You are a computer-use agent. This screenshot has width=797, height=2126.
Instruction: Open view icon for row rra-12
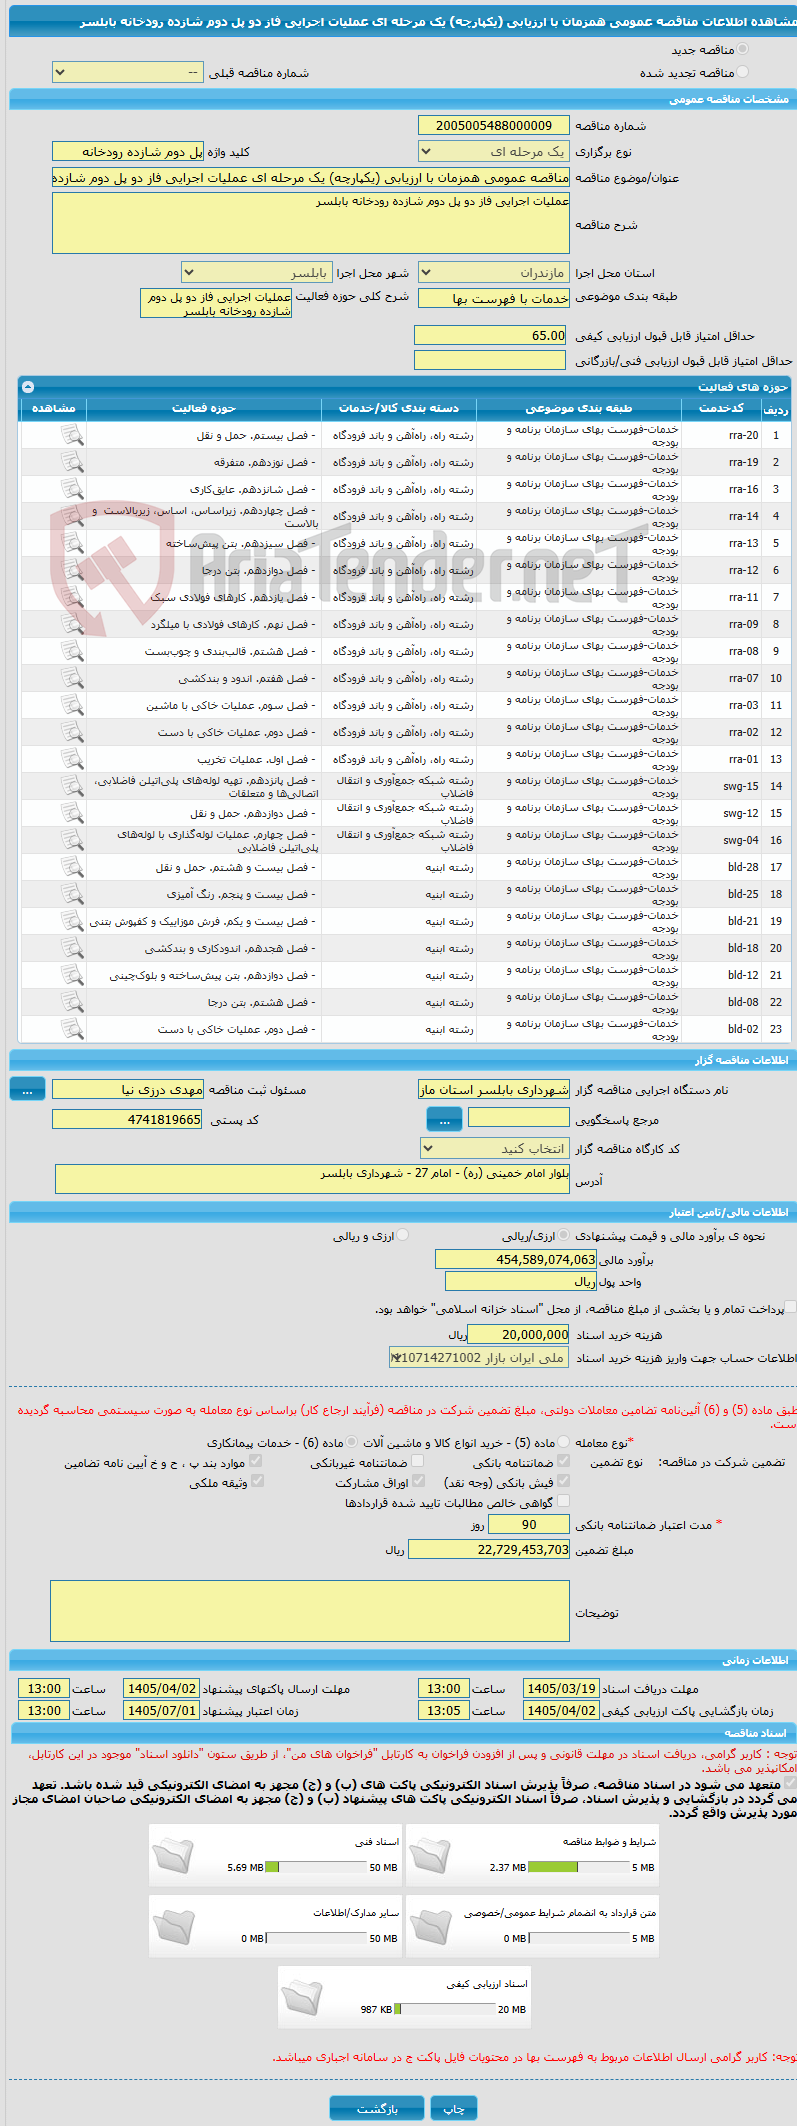coord(72,570)
